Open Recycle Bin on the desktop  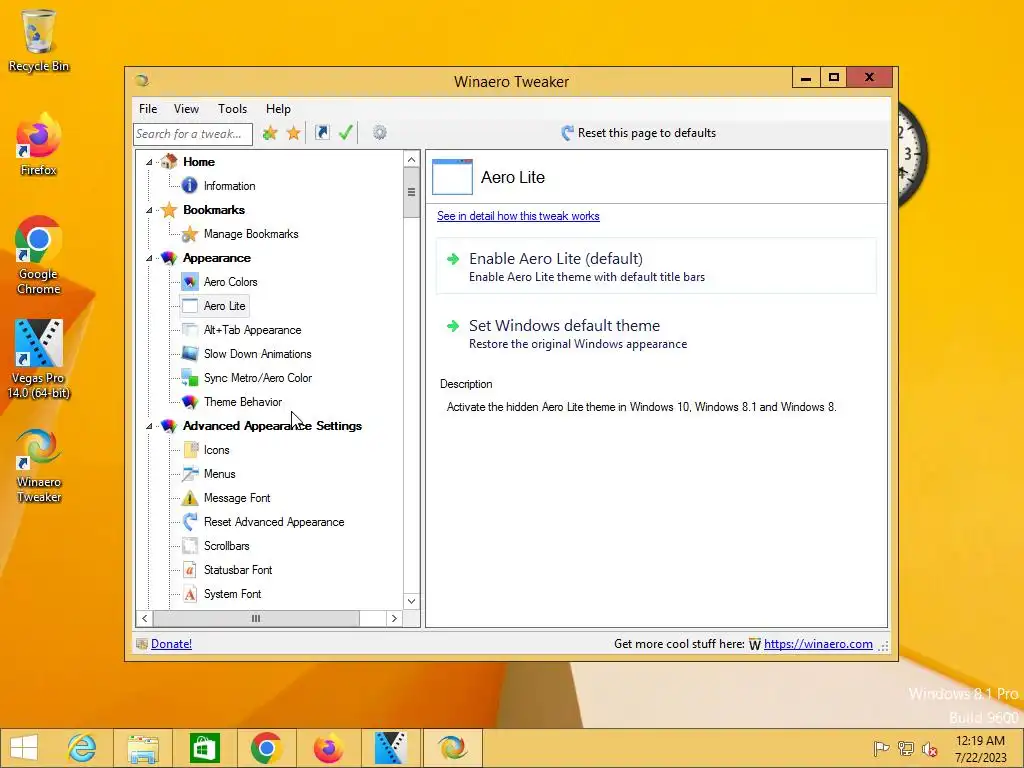pyautogui.click(x=39, y=40)
